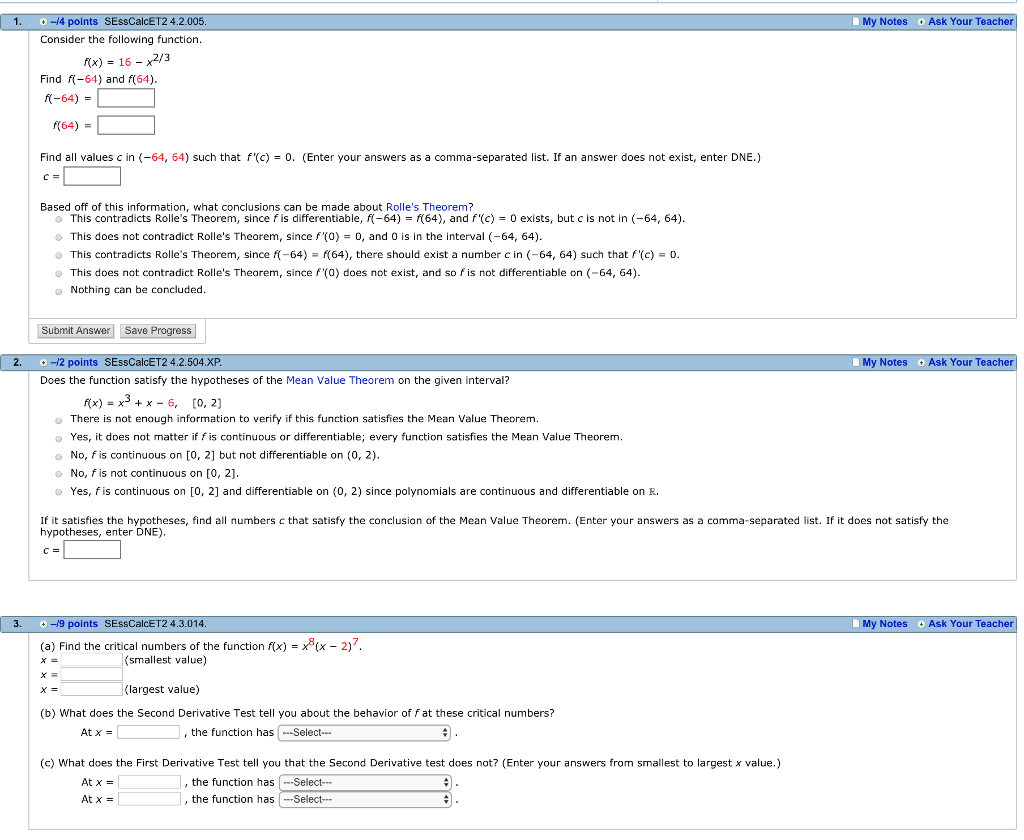Click the '–/2 points' link in question 2
Screen dimensions: 1024x840
pyautogui.click(x=74, y=363)
